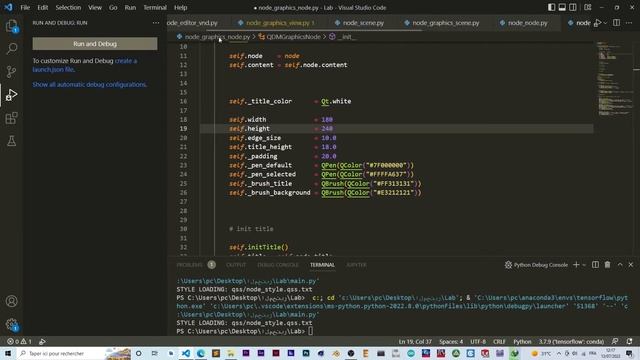640x360 pixels.
Task: Open editor More Actions ellipsis
Action: tap(629, 23)
